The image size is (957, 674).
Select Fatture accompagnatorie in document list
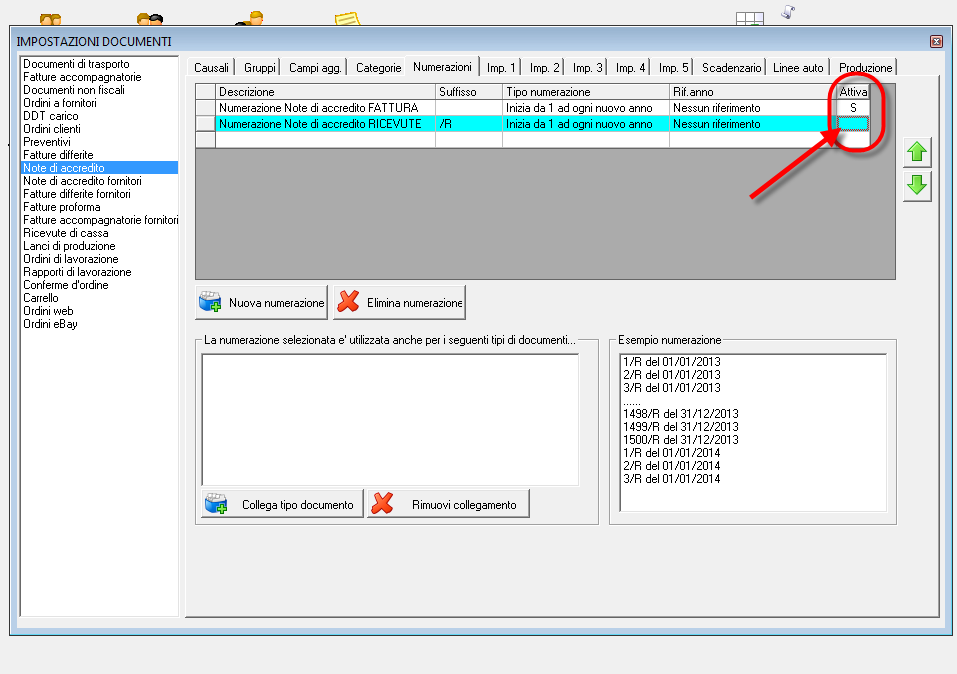pyautogui.click(x=99, y=77)
